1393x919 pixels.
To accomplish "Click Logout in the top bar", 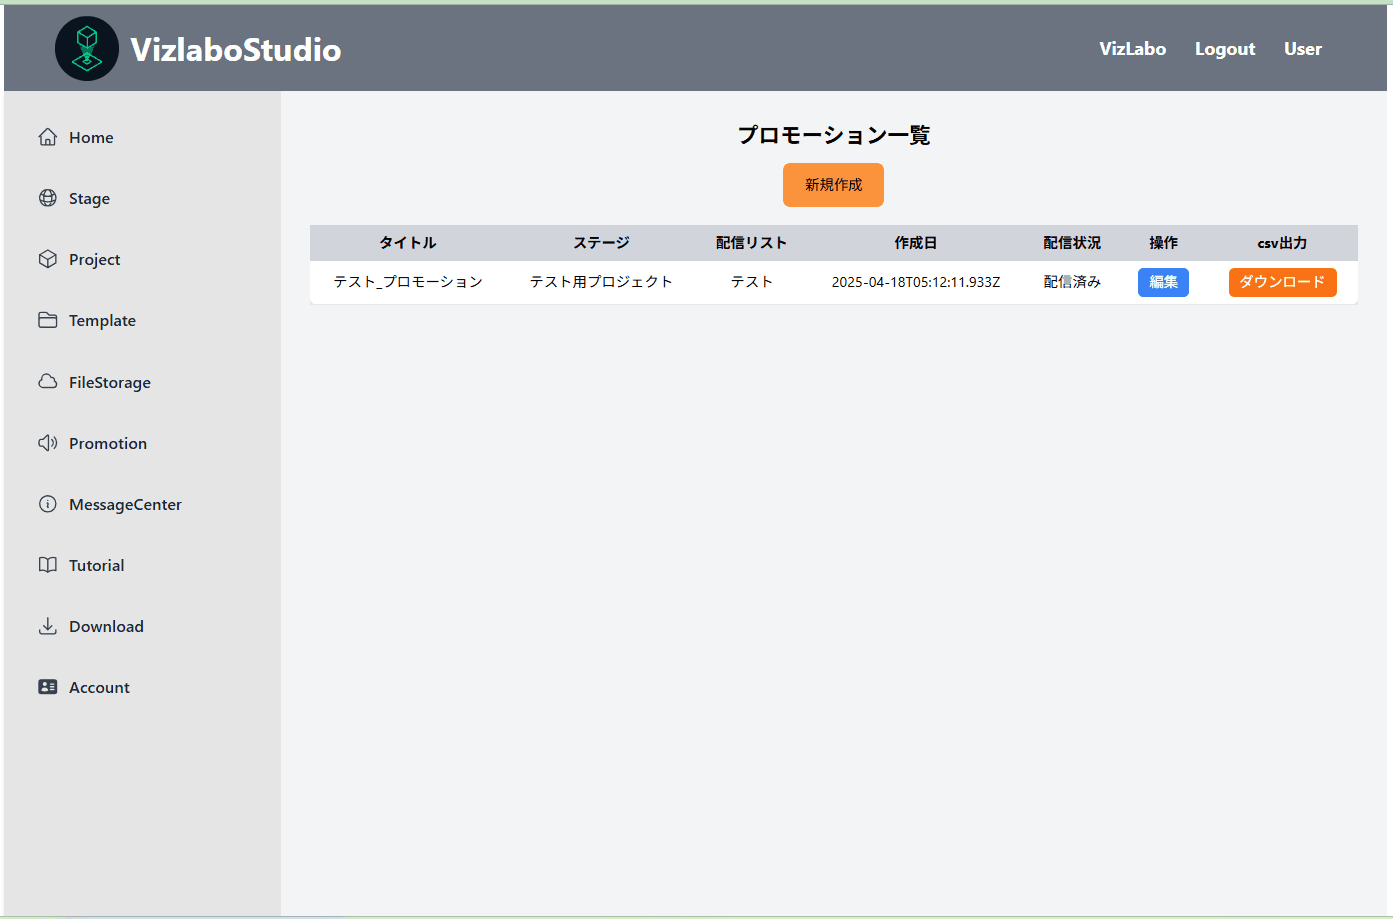I will 1224,48.
